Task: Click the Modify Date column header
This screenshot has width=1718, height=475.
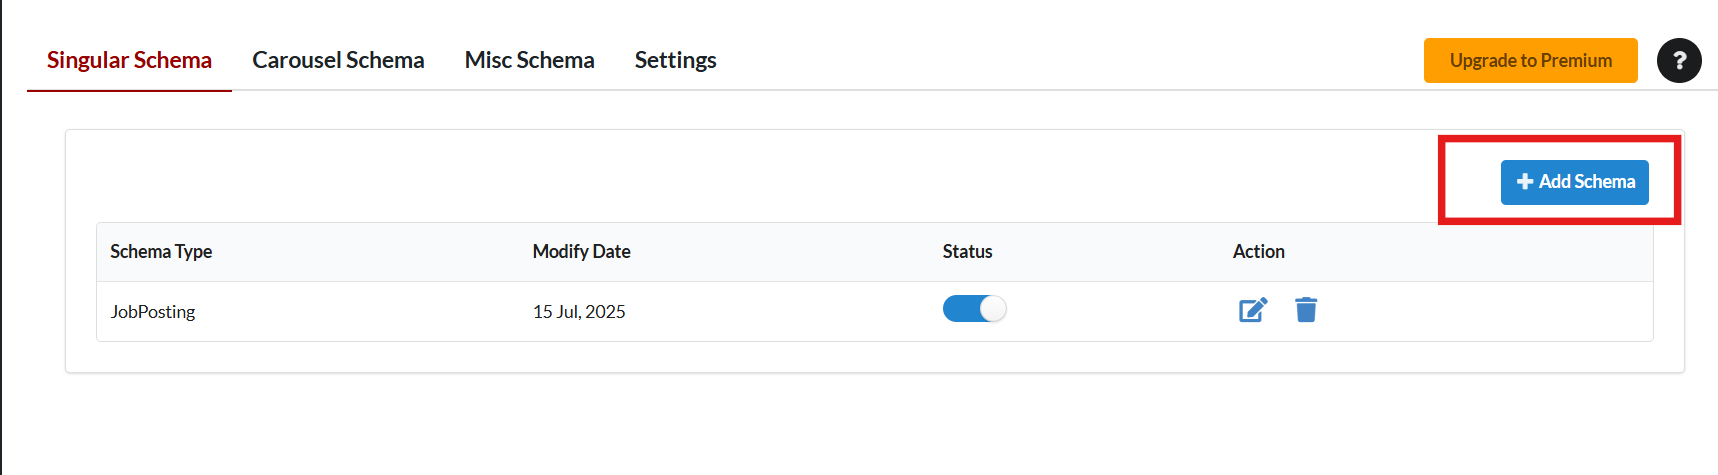Action: (x=582, y=251)
